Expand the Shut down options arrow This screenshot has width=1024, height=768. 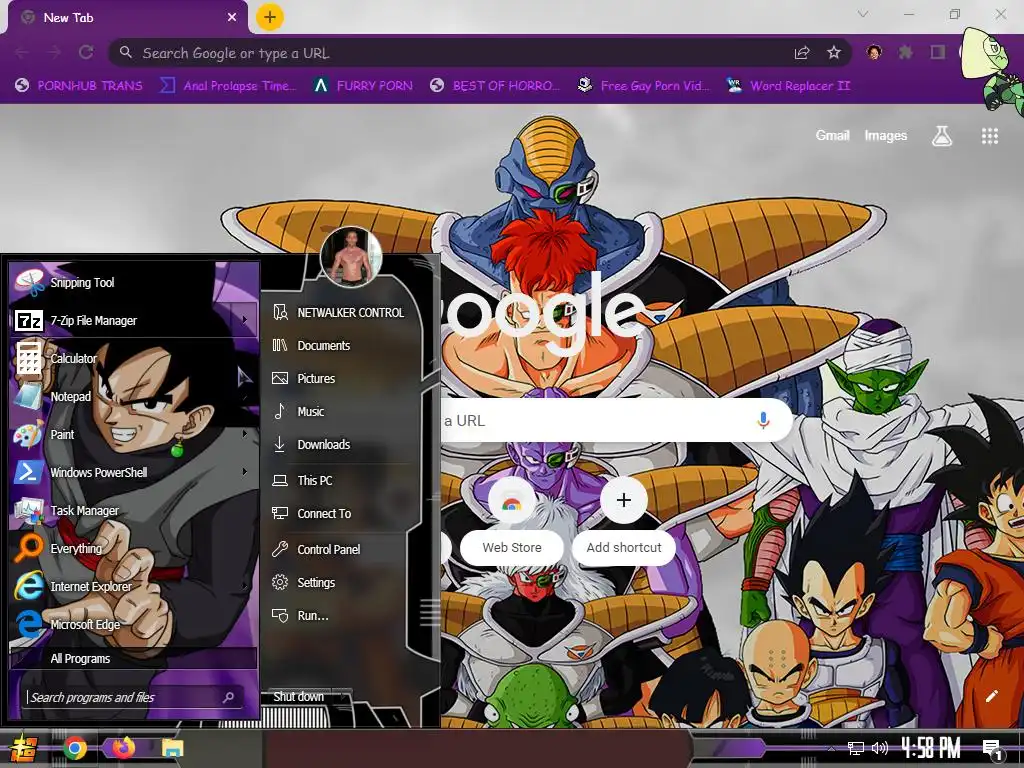point(344,697)
